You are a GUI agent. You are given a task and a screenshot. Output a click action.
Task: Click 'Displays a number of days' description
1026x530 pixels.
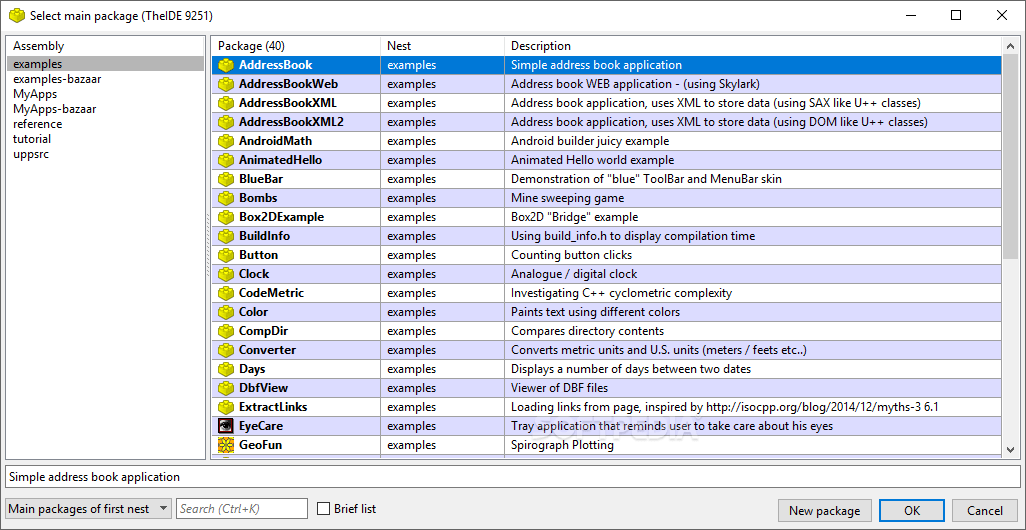pyautogui.click(x=631, y=369)
